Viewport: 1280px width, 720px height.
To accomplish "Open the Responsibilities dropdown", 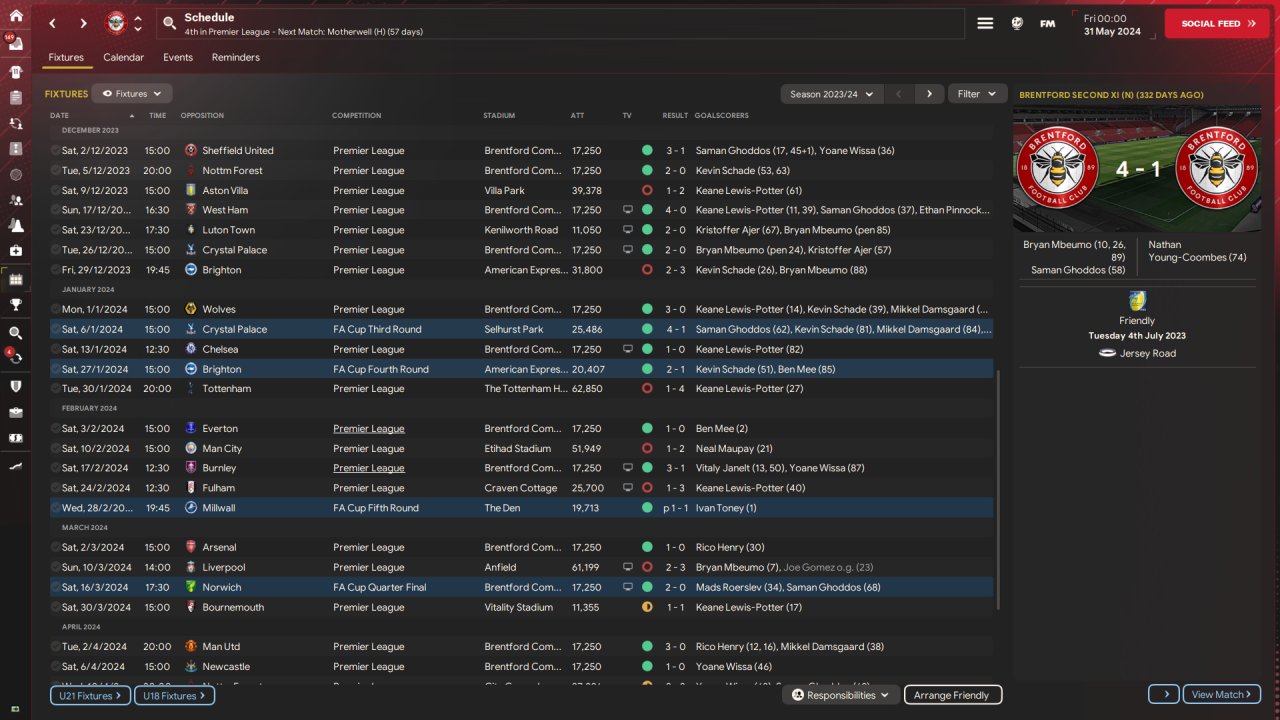I will click(840, 695).
